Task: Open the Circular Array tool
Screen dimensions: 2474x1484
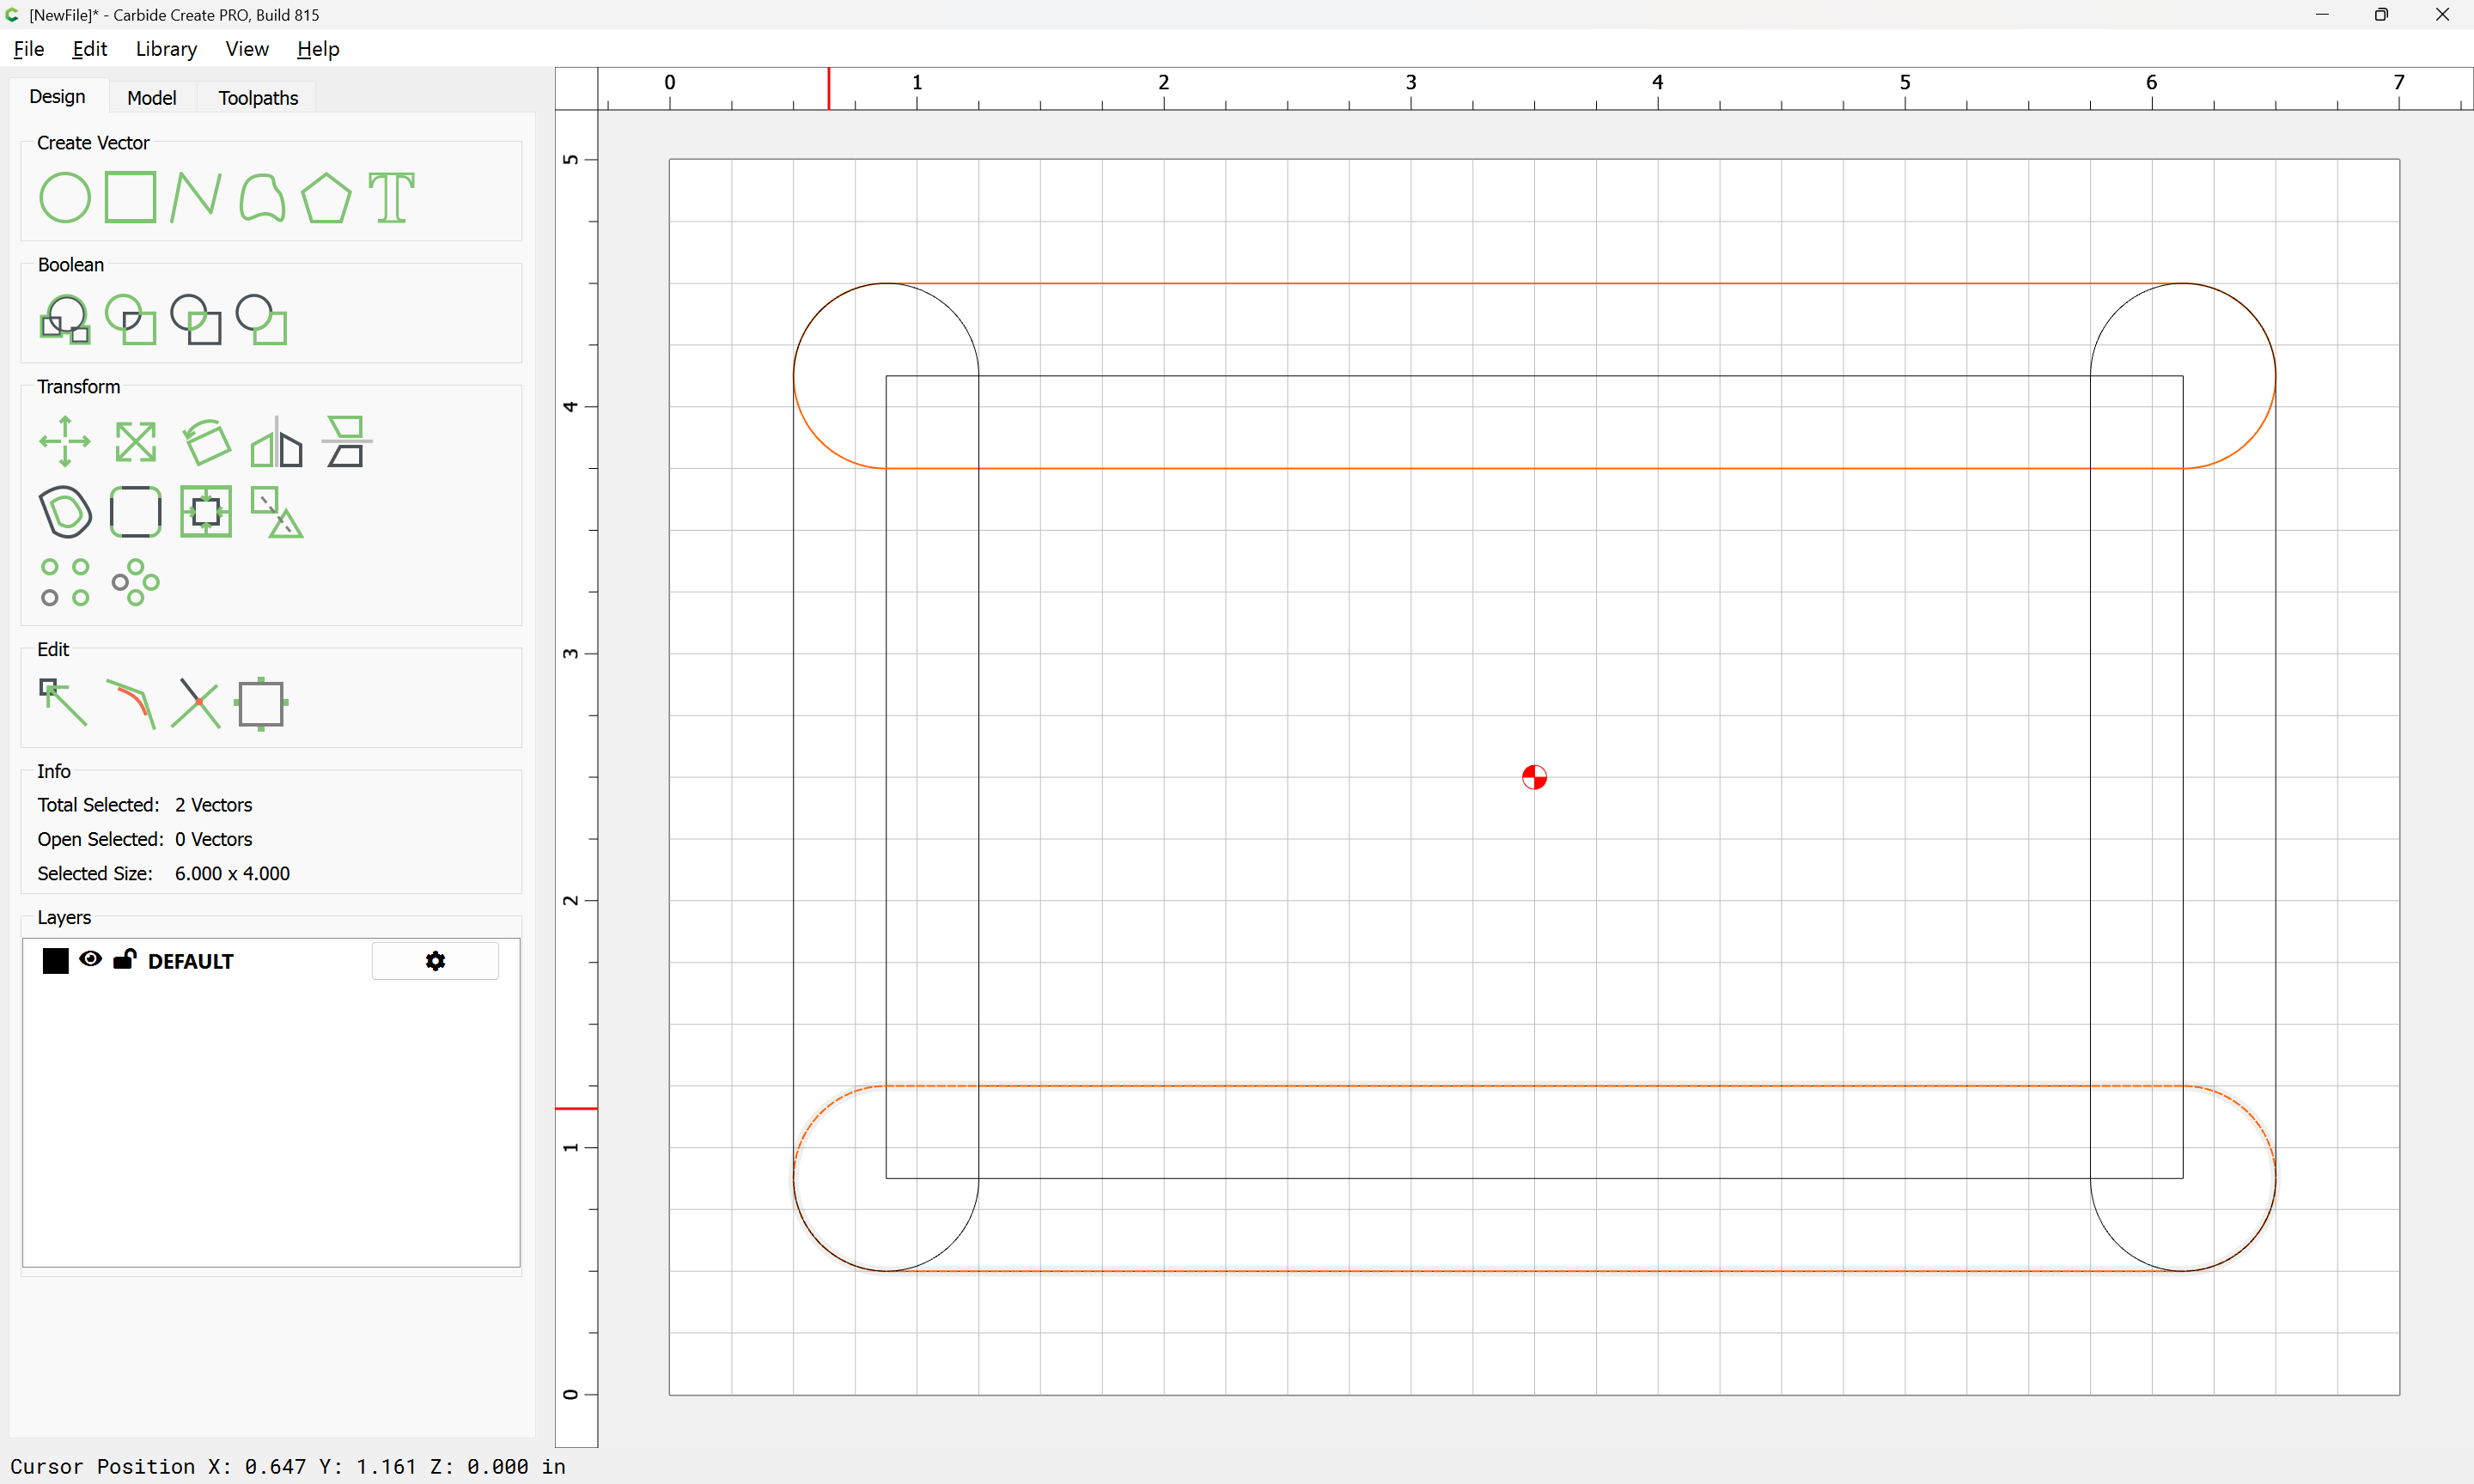Action: click(136, 582)
